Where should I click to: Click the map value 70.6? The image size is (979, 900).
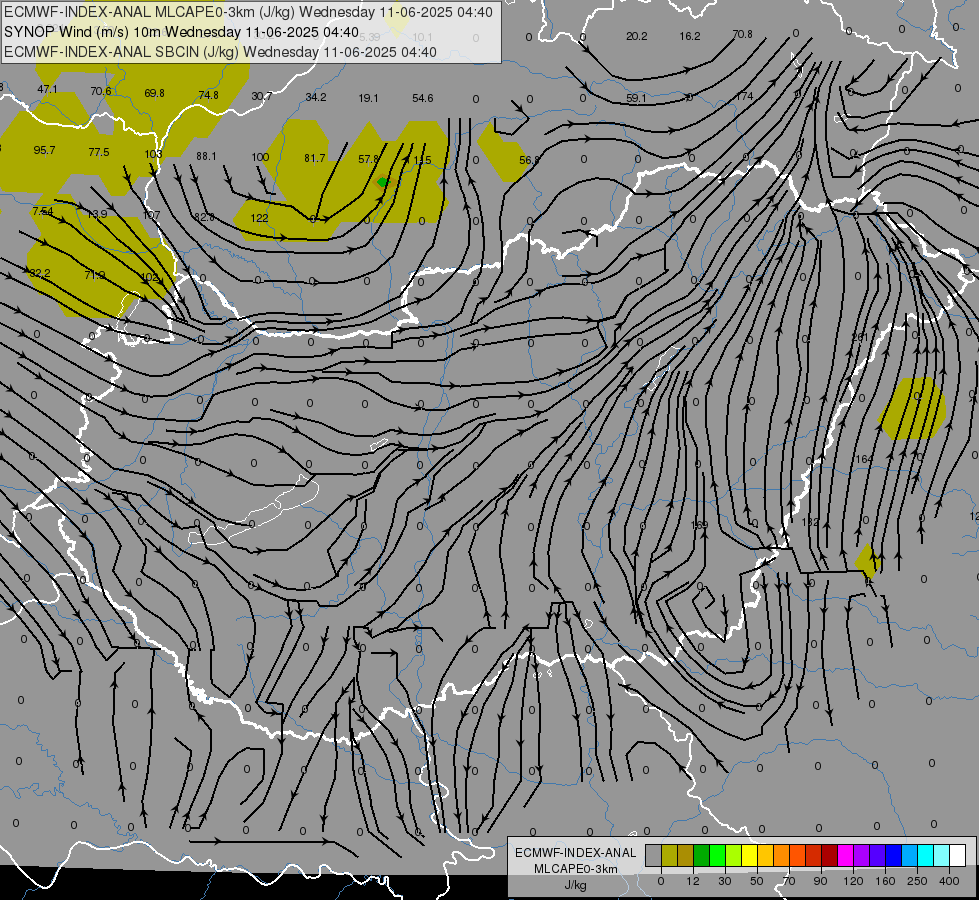[101, 91]
